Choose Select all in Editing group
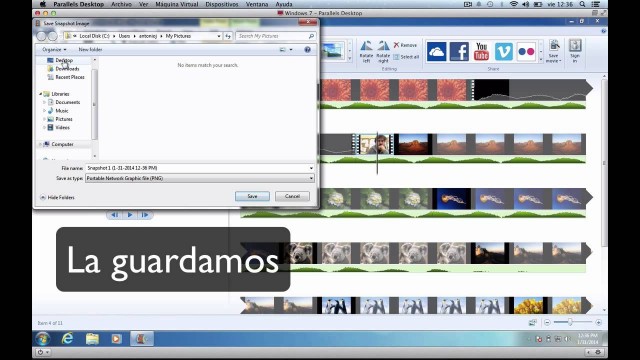The height and width of the screenshot is (360, 640). tap(406, 57)
